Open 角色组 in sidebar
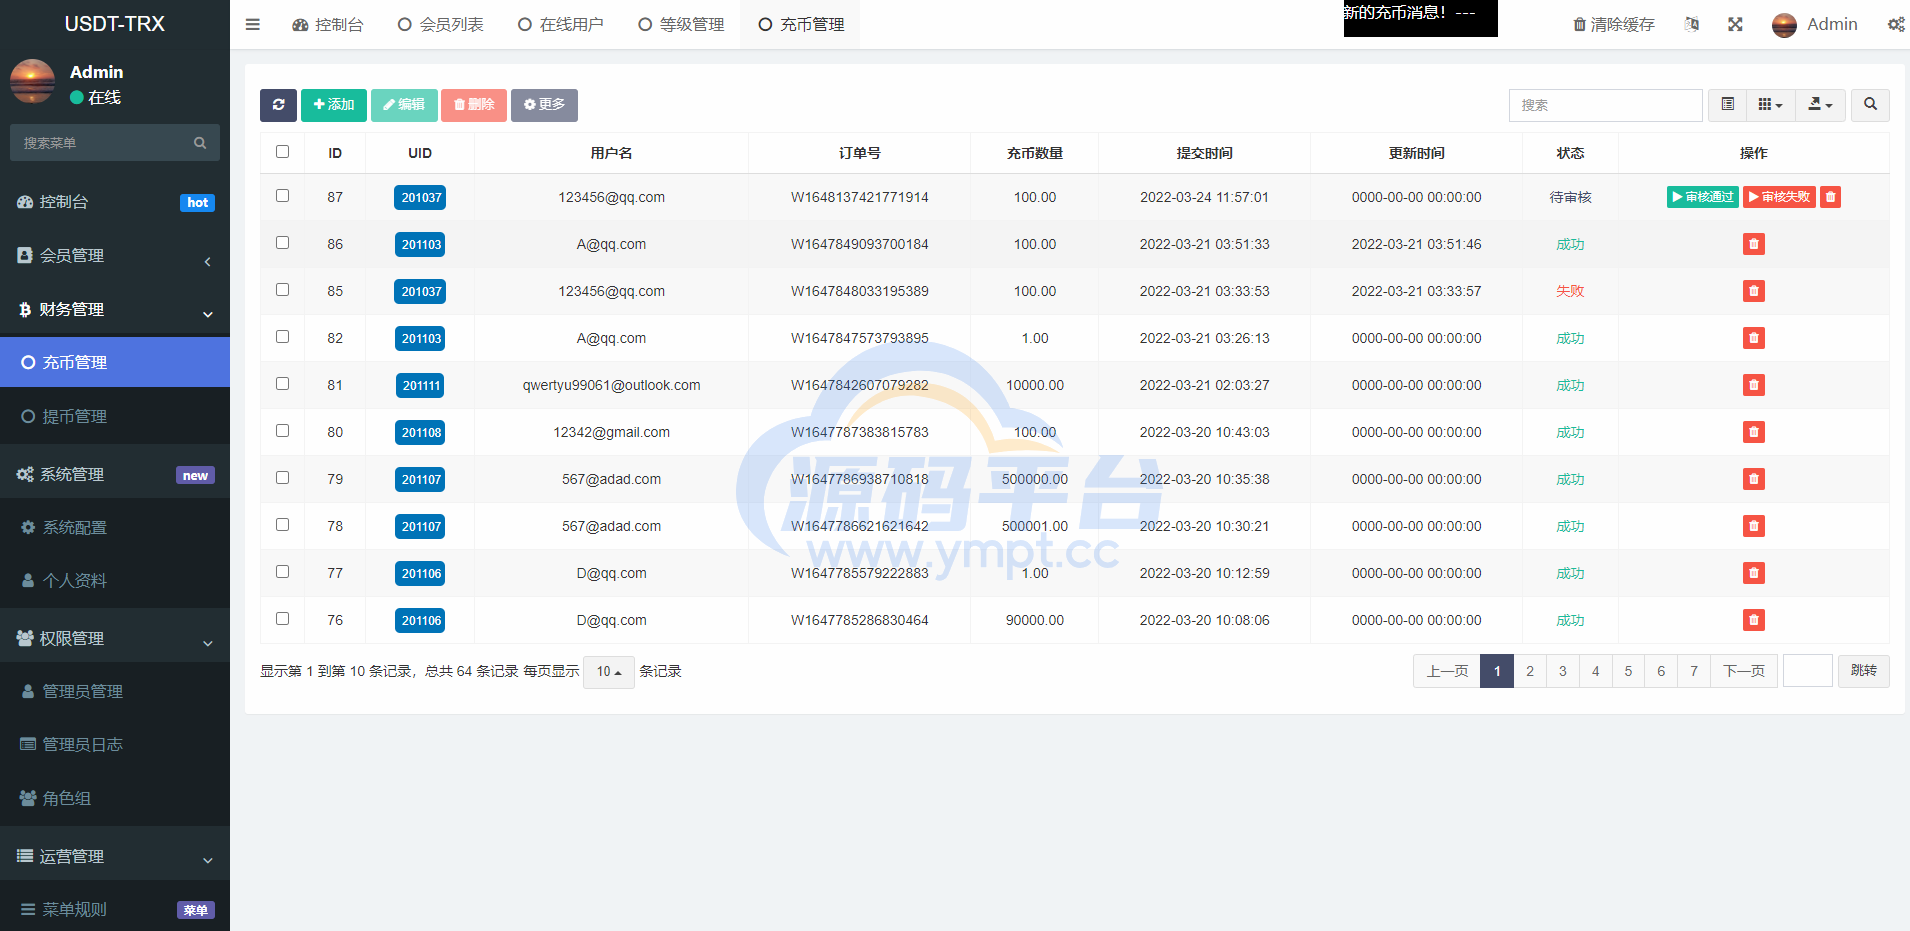Screen dimensions: 1910x931 (115, 798)
